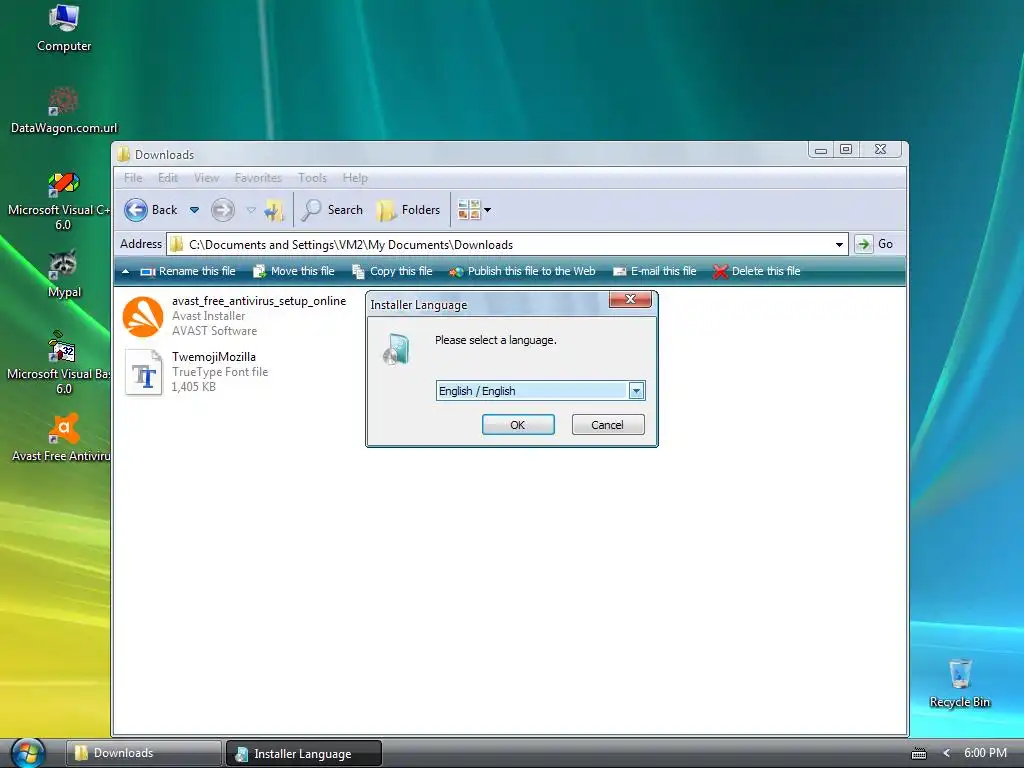Select the English / English language field
Image resolution: width=1024 pixels, height=768 pixels.
(x=540, y=391)
